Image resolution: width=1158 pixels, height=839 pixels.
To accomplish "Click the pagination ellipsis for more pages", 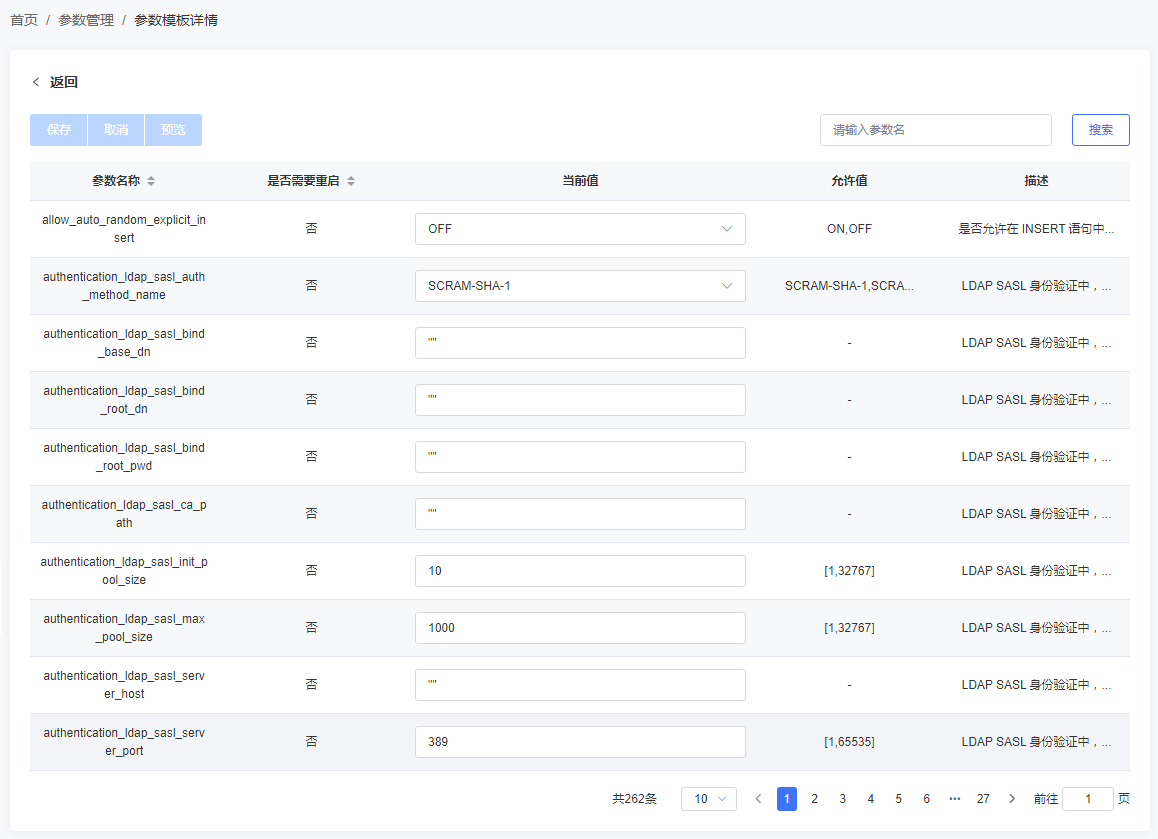I will click(954, 799).
